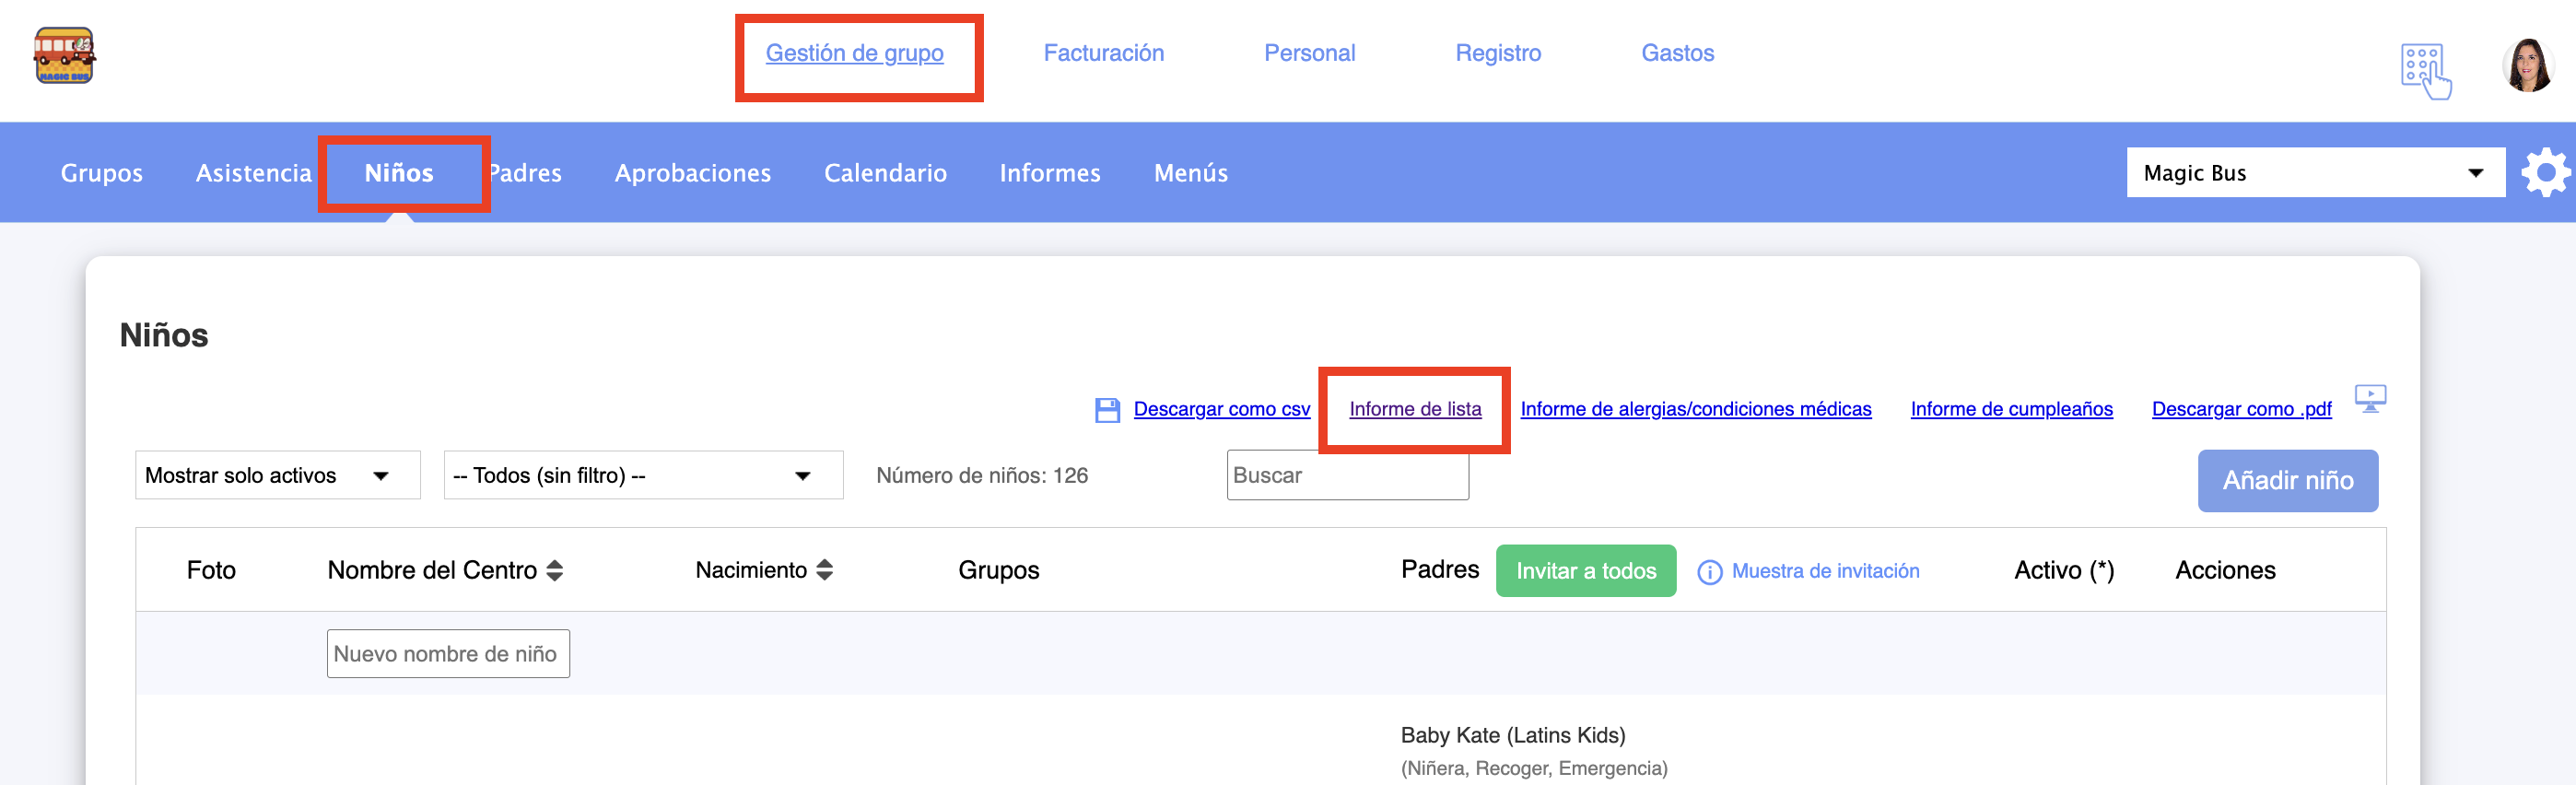
Task: Open the keypad check-in icon
Action: click(2426, 71)
